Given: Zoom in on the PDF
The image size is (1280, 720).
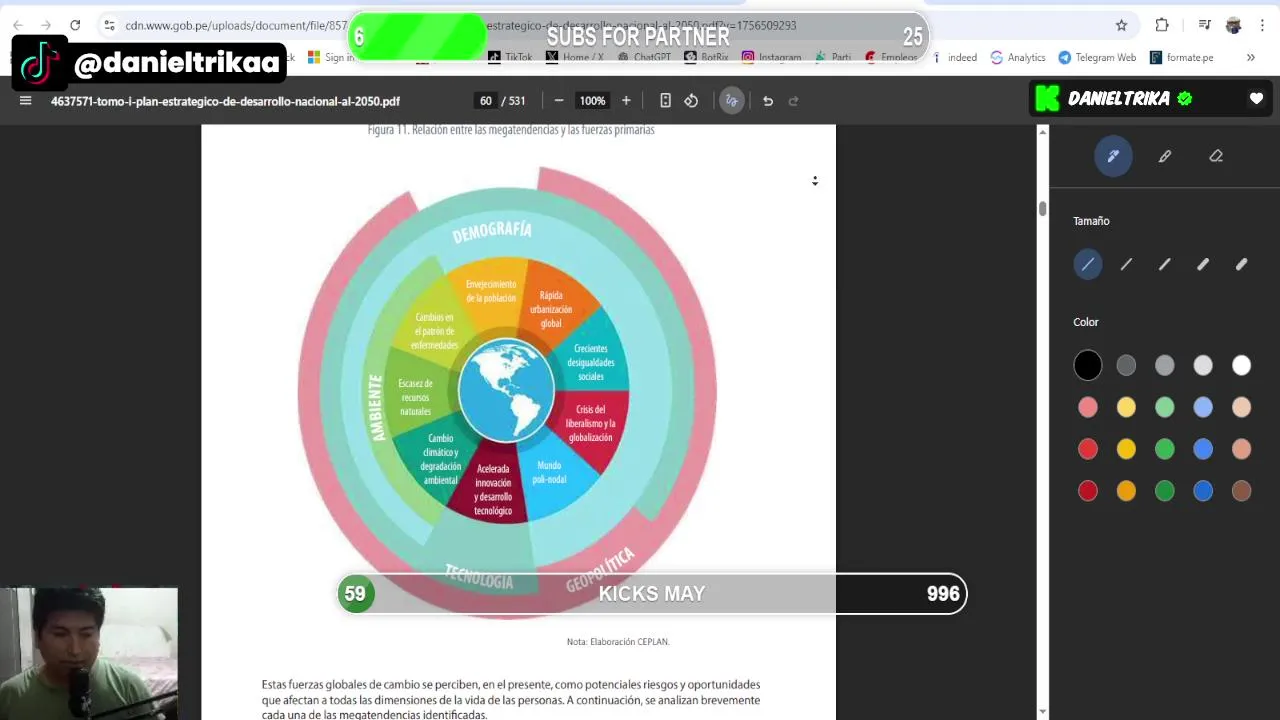Looking at the screenshot, I should pos(626,100).
